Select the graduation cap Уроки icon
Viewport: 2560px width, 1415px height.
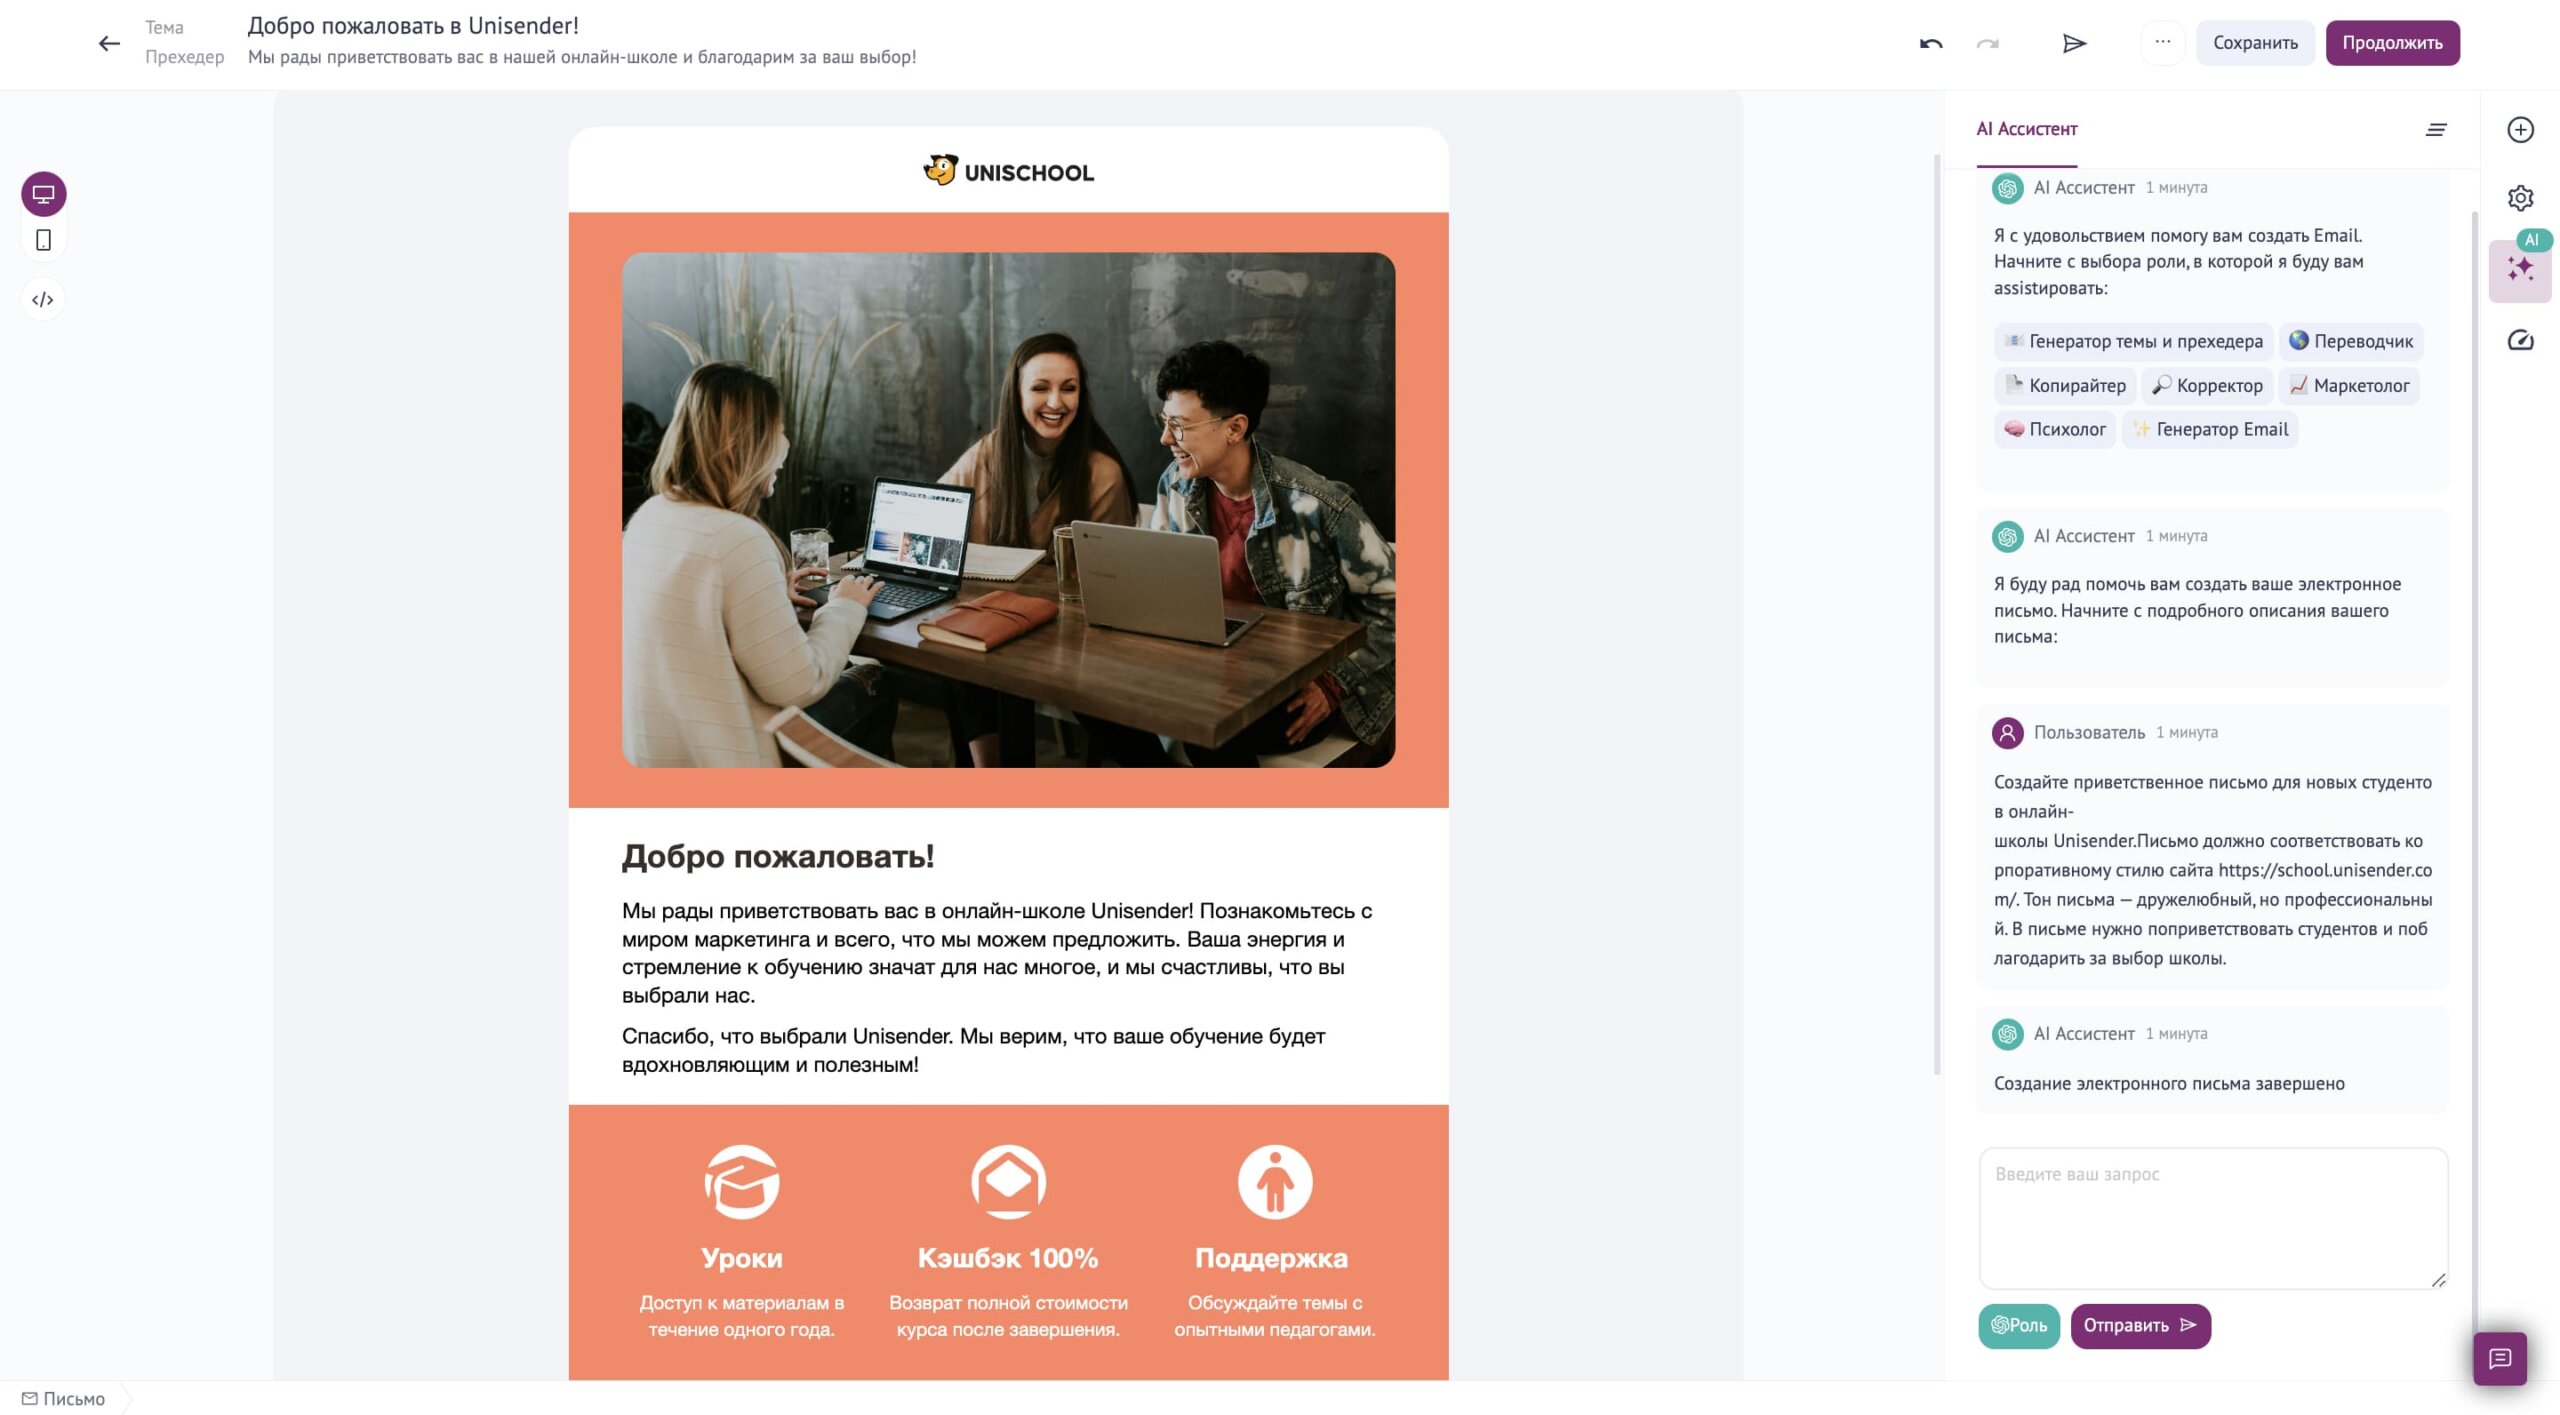(x=742, y=1181)
